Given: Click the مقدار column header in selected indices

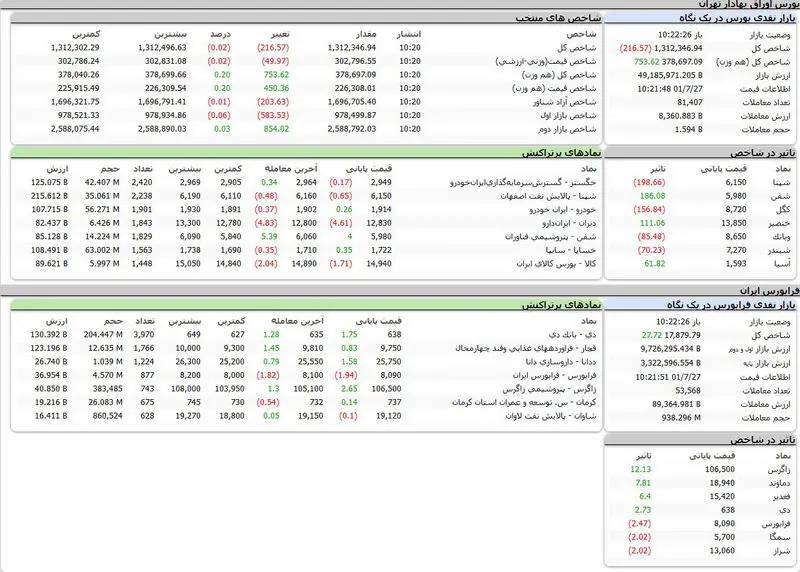Looking at the screenshot, I should tap(366, 34).
